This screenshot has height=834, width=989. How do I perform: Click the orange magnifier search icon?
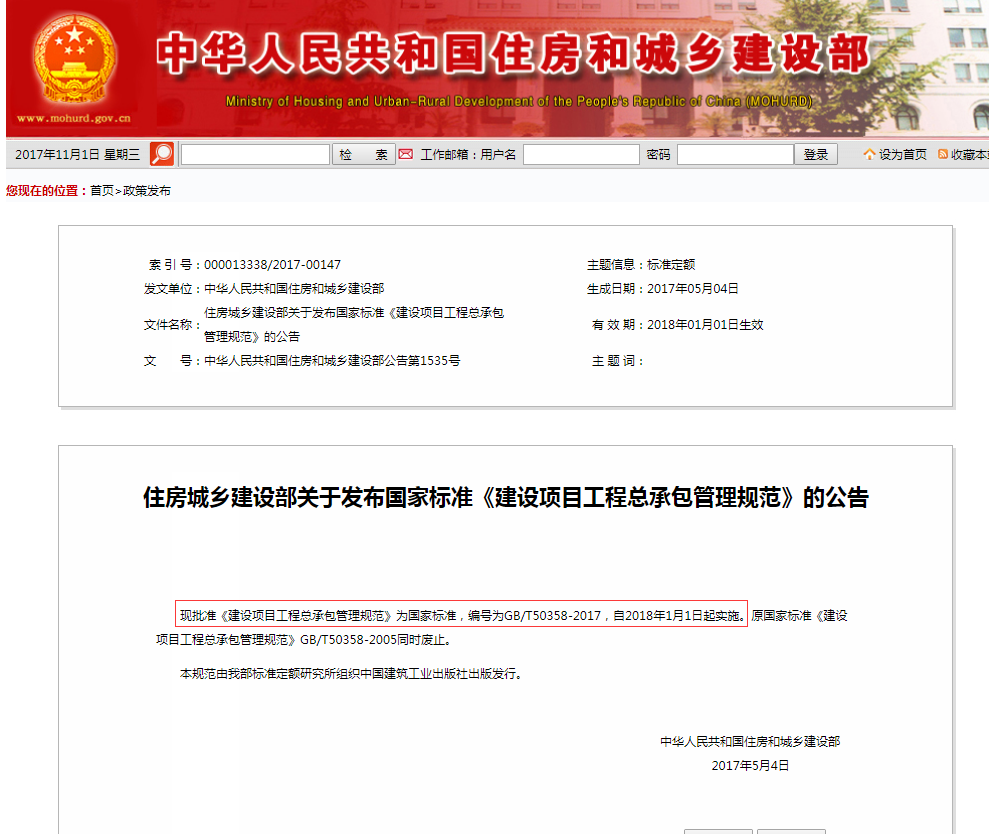click(x=162, y=154)
